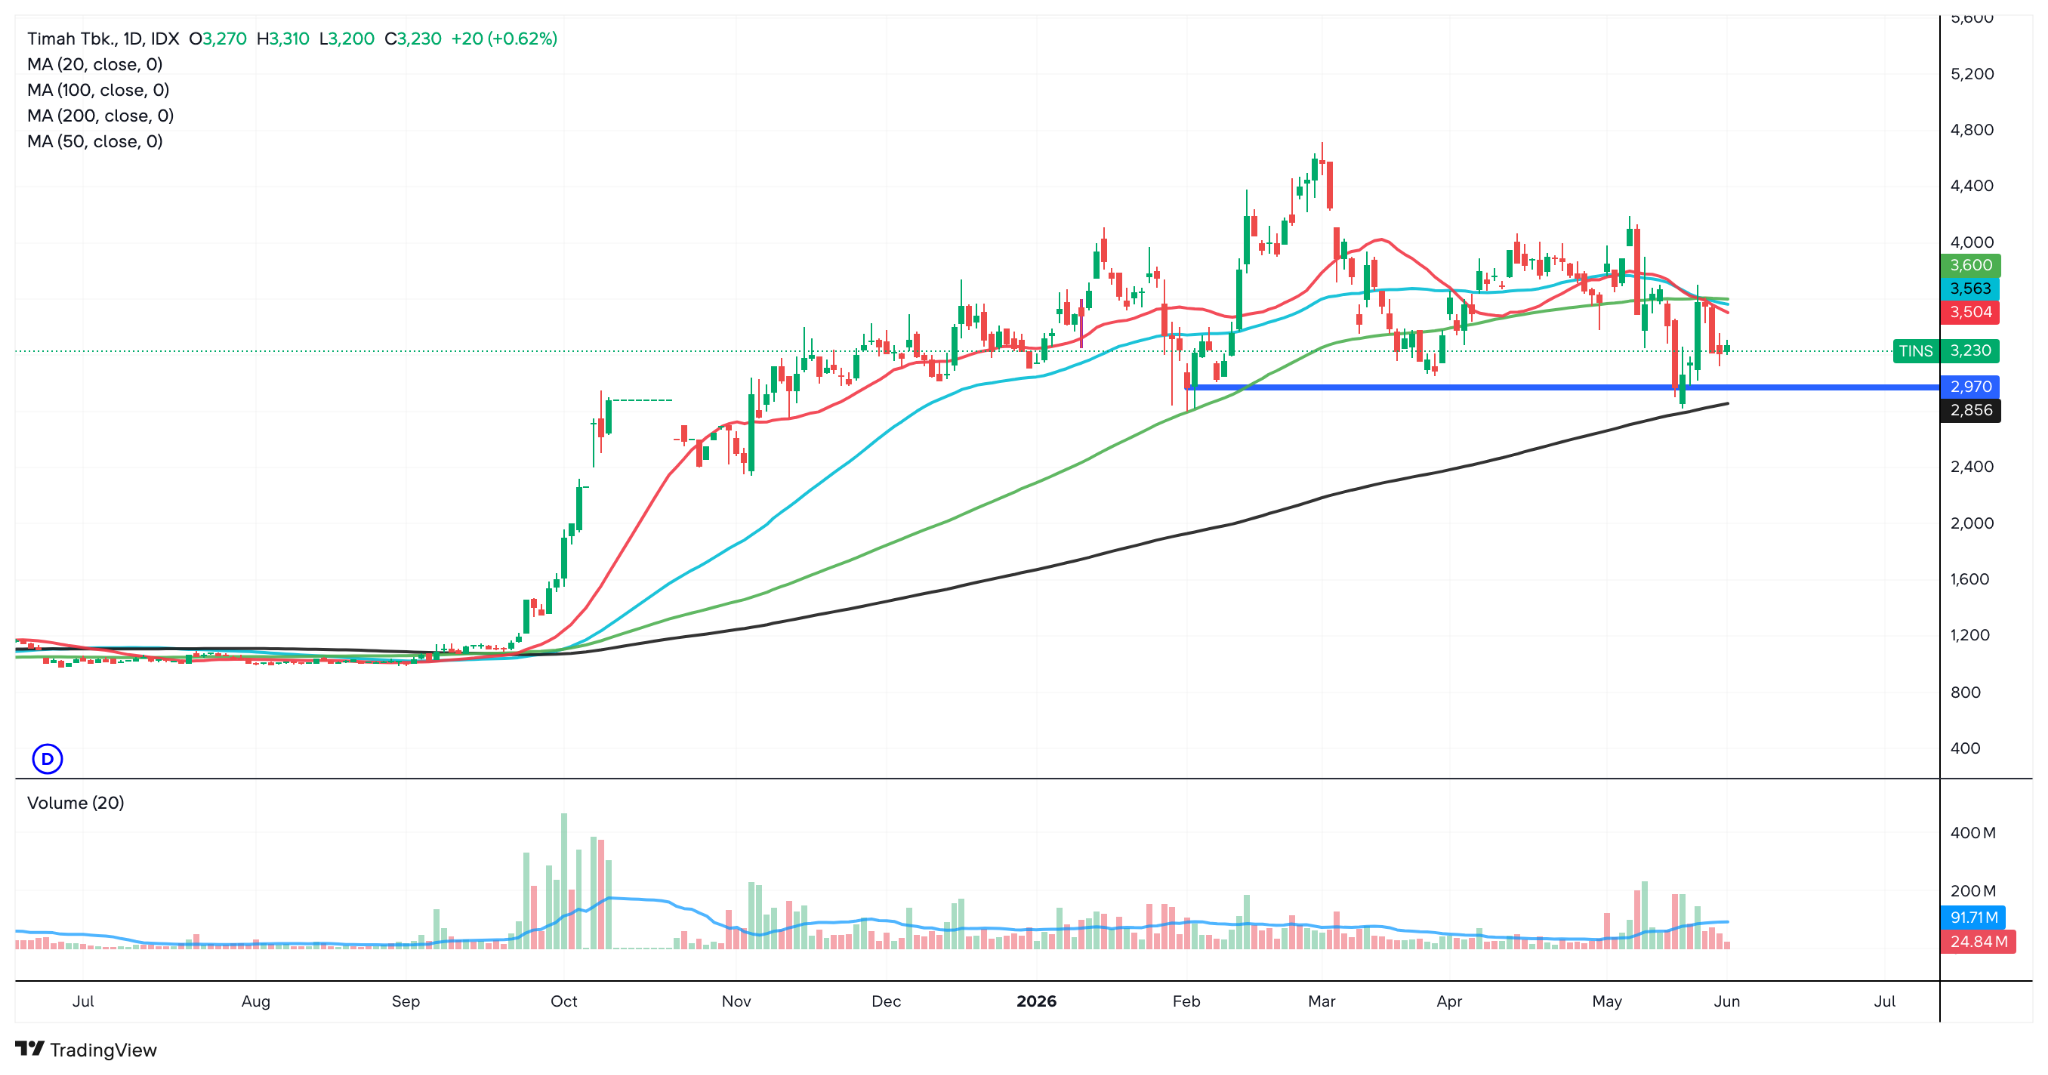The width and height of the screenshot is (2048, 1075).
Task: Open the Volume (20) indicator legend
Action: pos(76,803)
